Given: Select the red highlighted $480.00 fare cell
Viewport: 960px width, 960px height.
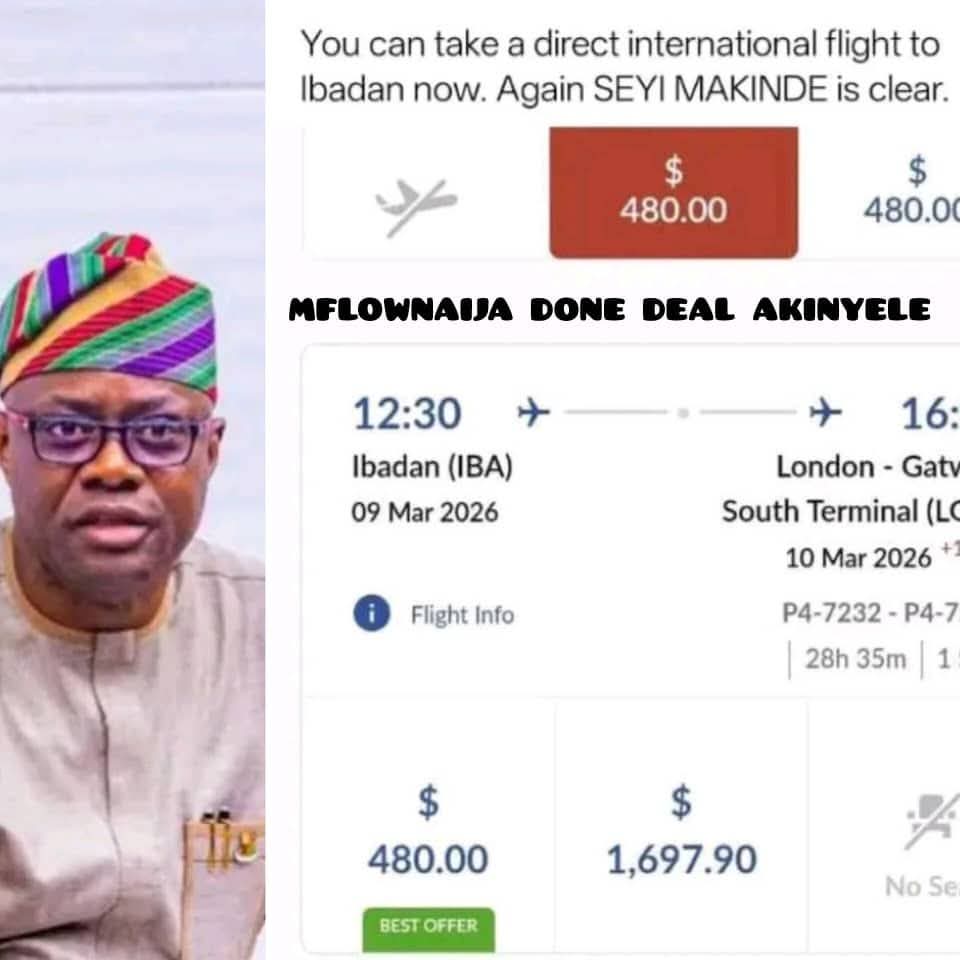Looking at the screenshot, I should (x=673, y=192).
